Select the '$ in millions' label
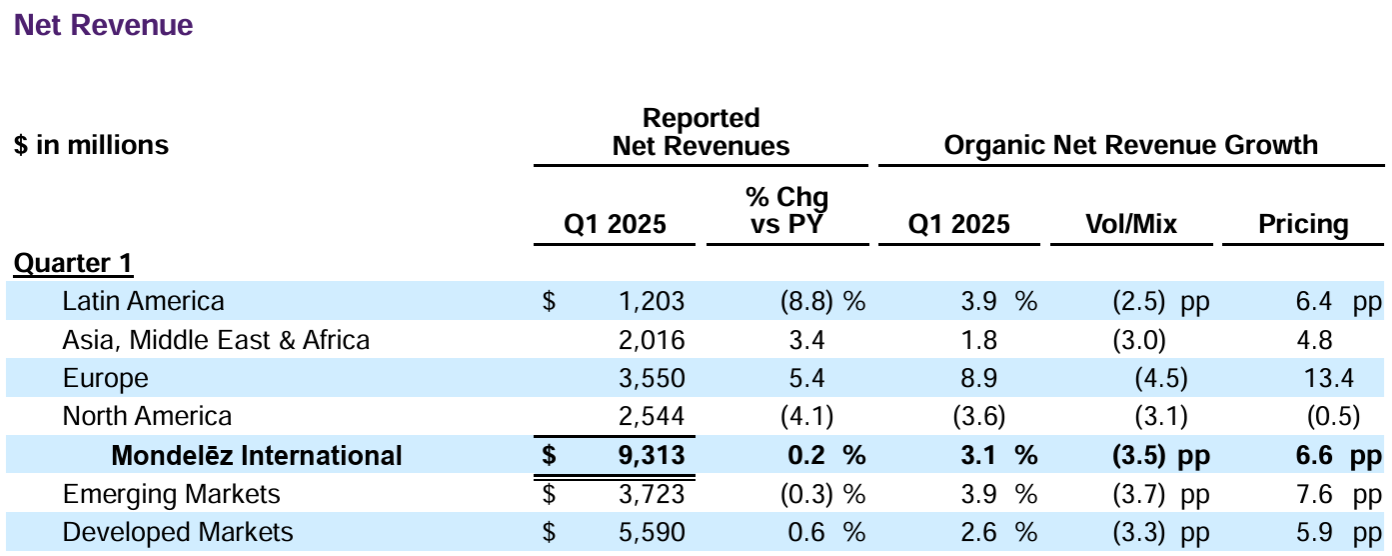This screenshot has height=556, width=1392. [x=91, y=145]
